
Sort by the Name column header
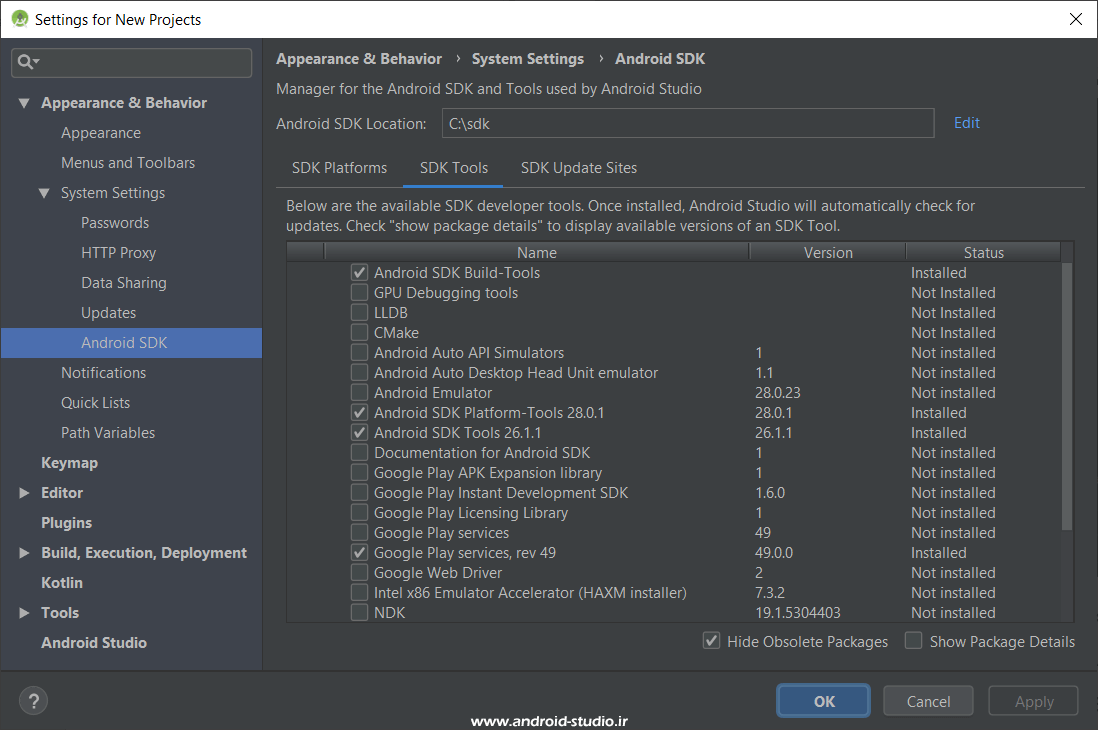point(536,252)
